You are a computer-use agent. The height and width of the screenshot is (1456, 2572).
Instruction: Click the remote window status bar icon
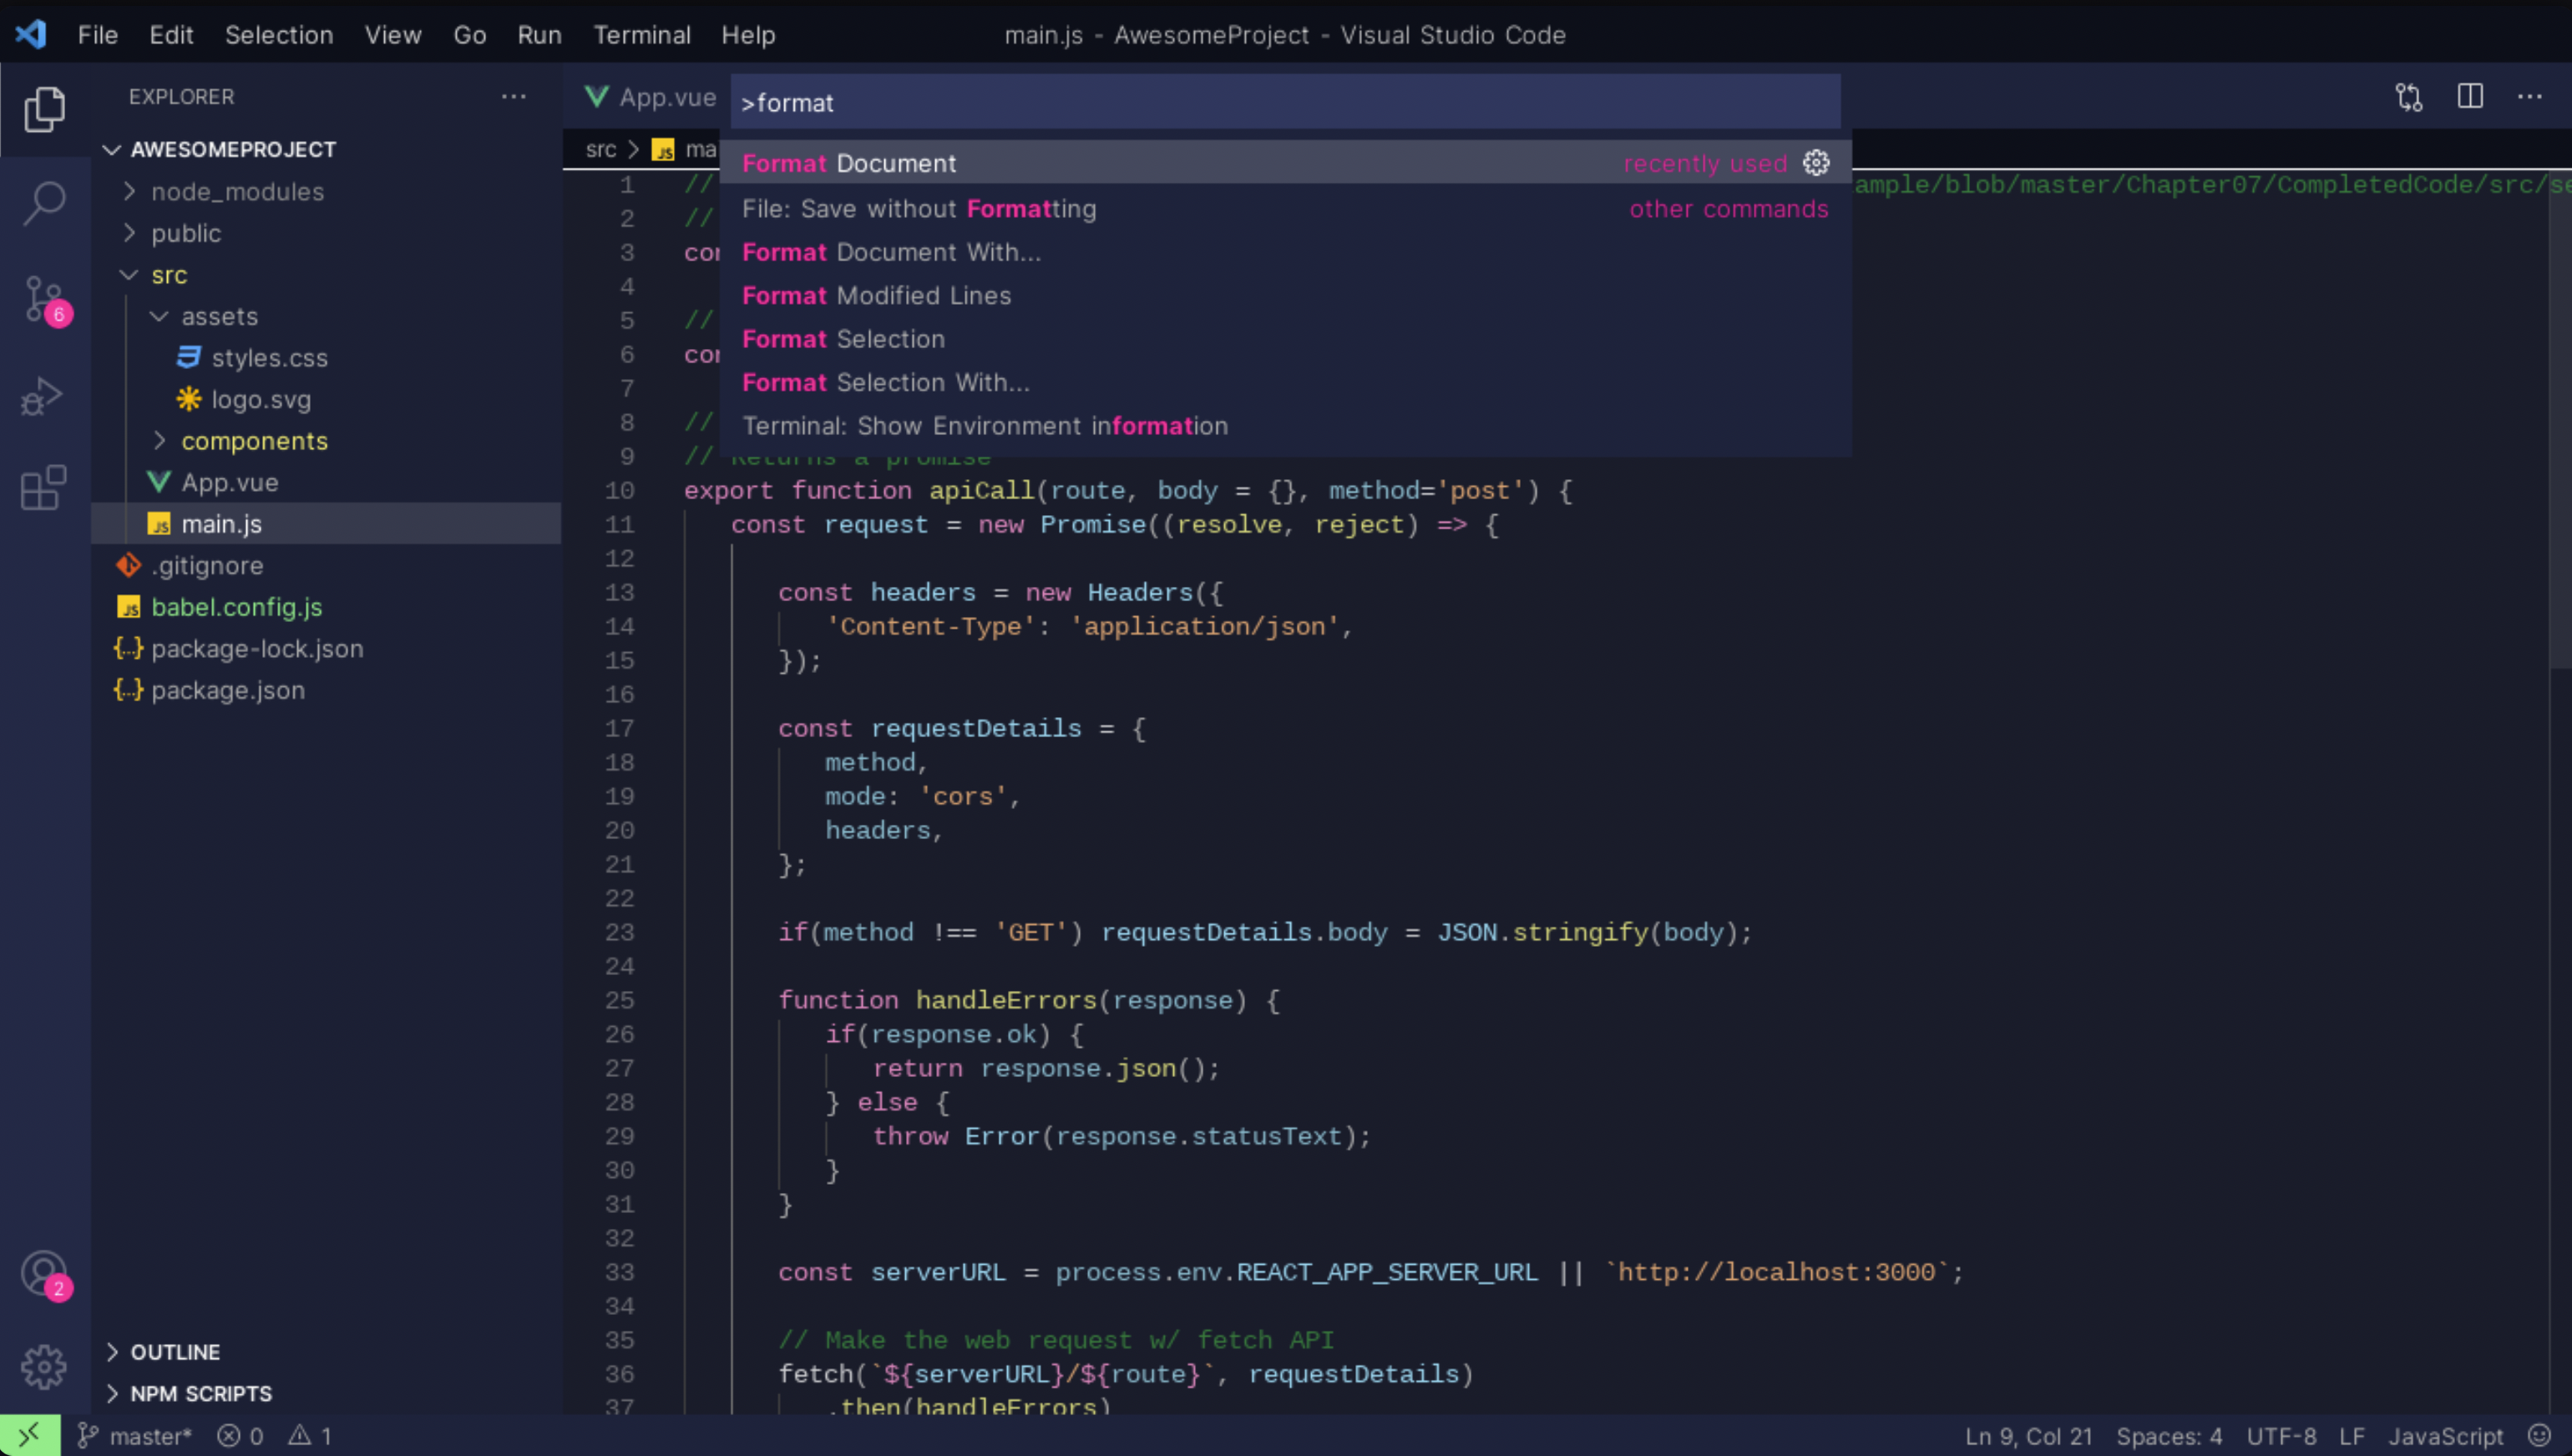pos(29,1436)
